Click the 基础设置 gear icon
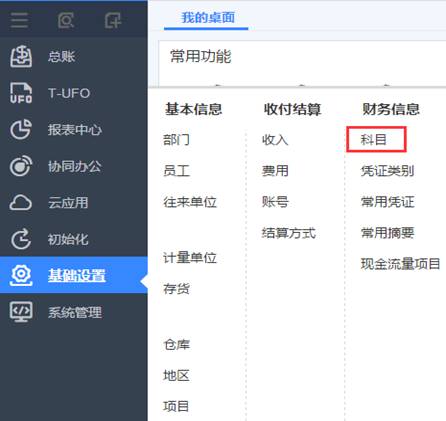The width and height of the screenshot is (446, 421). (x=21, y=275)
